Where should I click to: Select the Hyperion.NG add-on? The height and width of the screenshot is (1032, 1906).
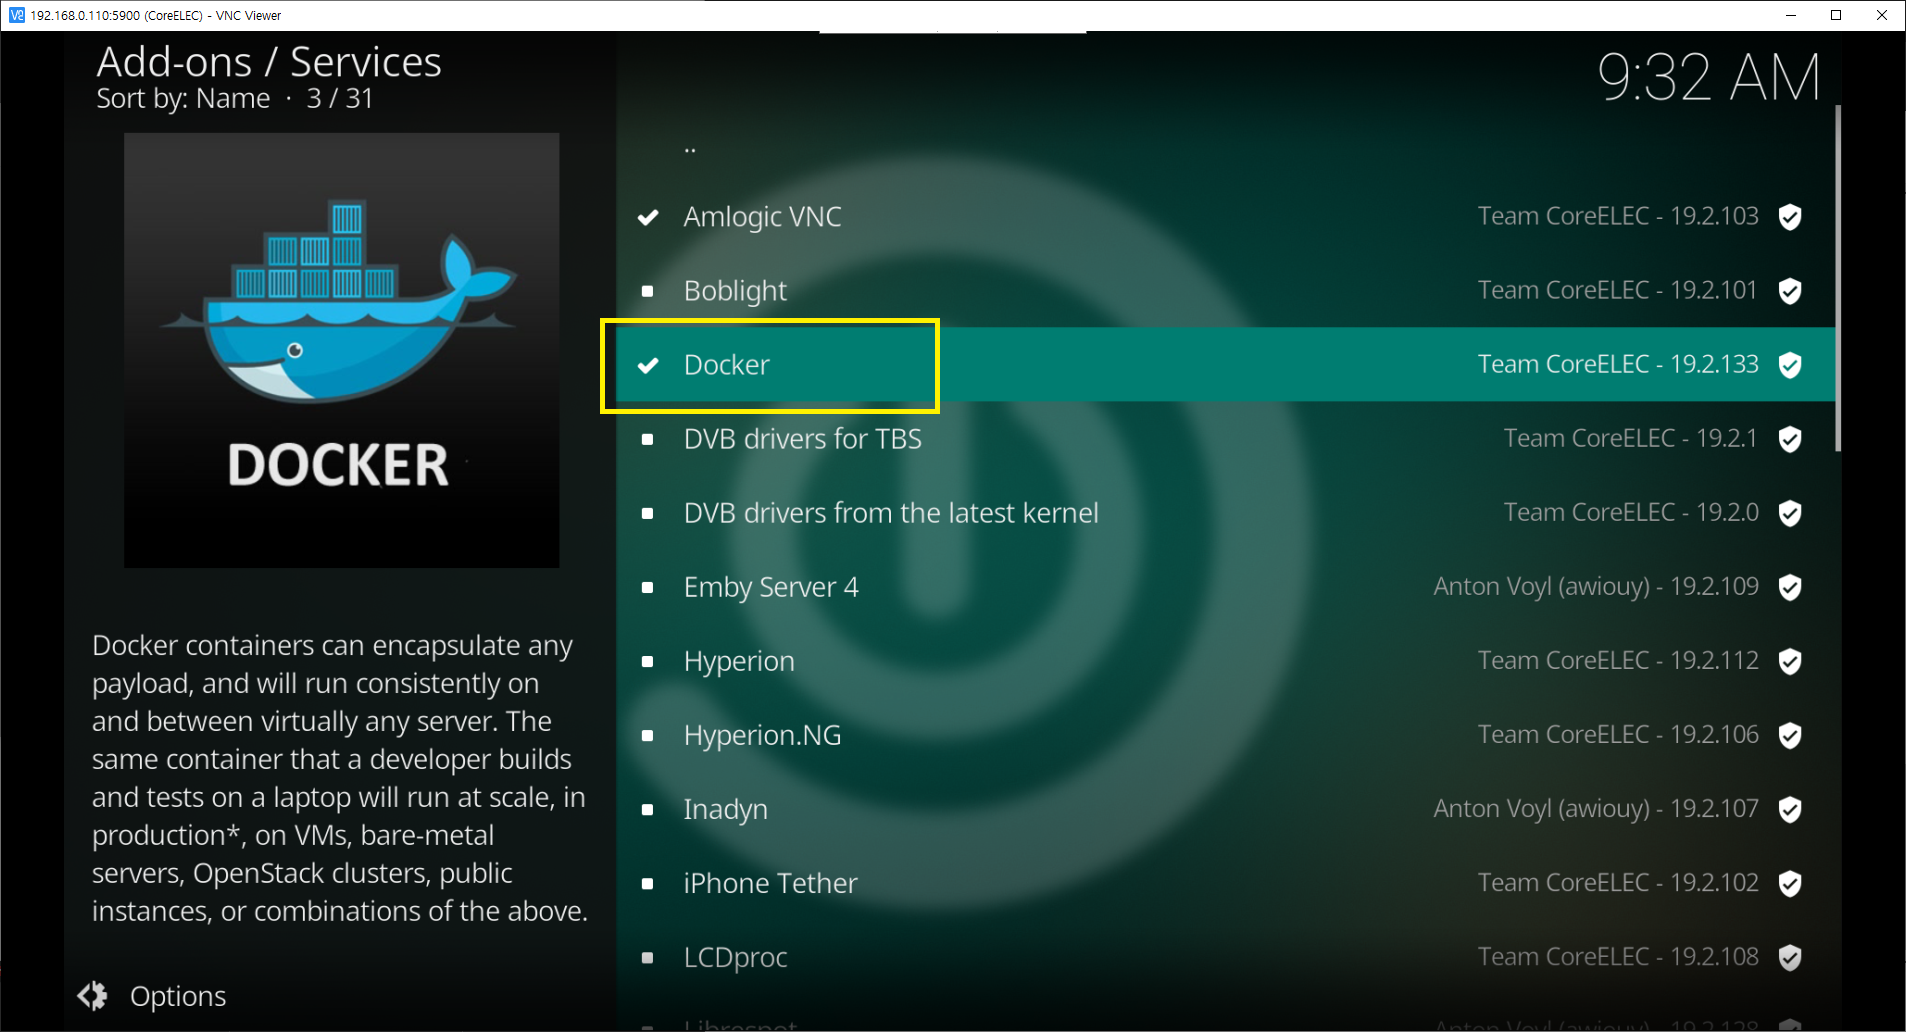pos(1226,735)
